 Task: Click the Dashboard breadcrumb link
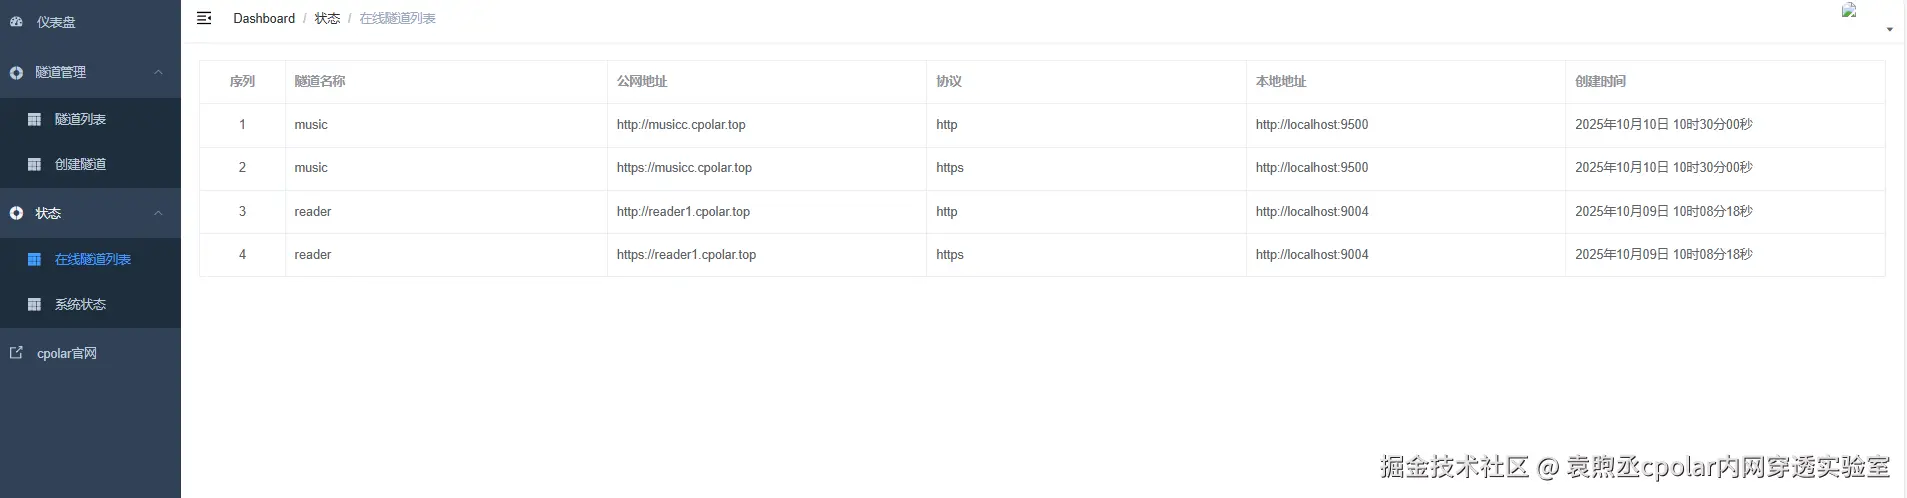264,18
